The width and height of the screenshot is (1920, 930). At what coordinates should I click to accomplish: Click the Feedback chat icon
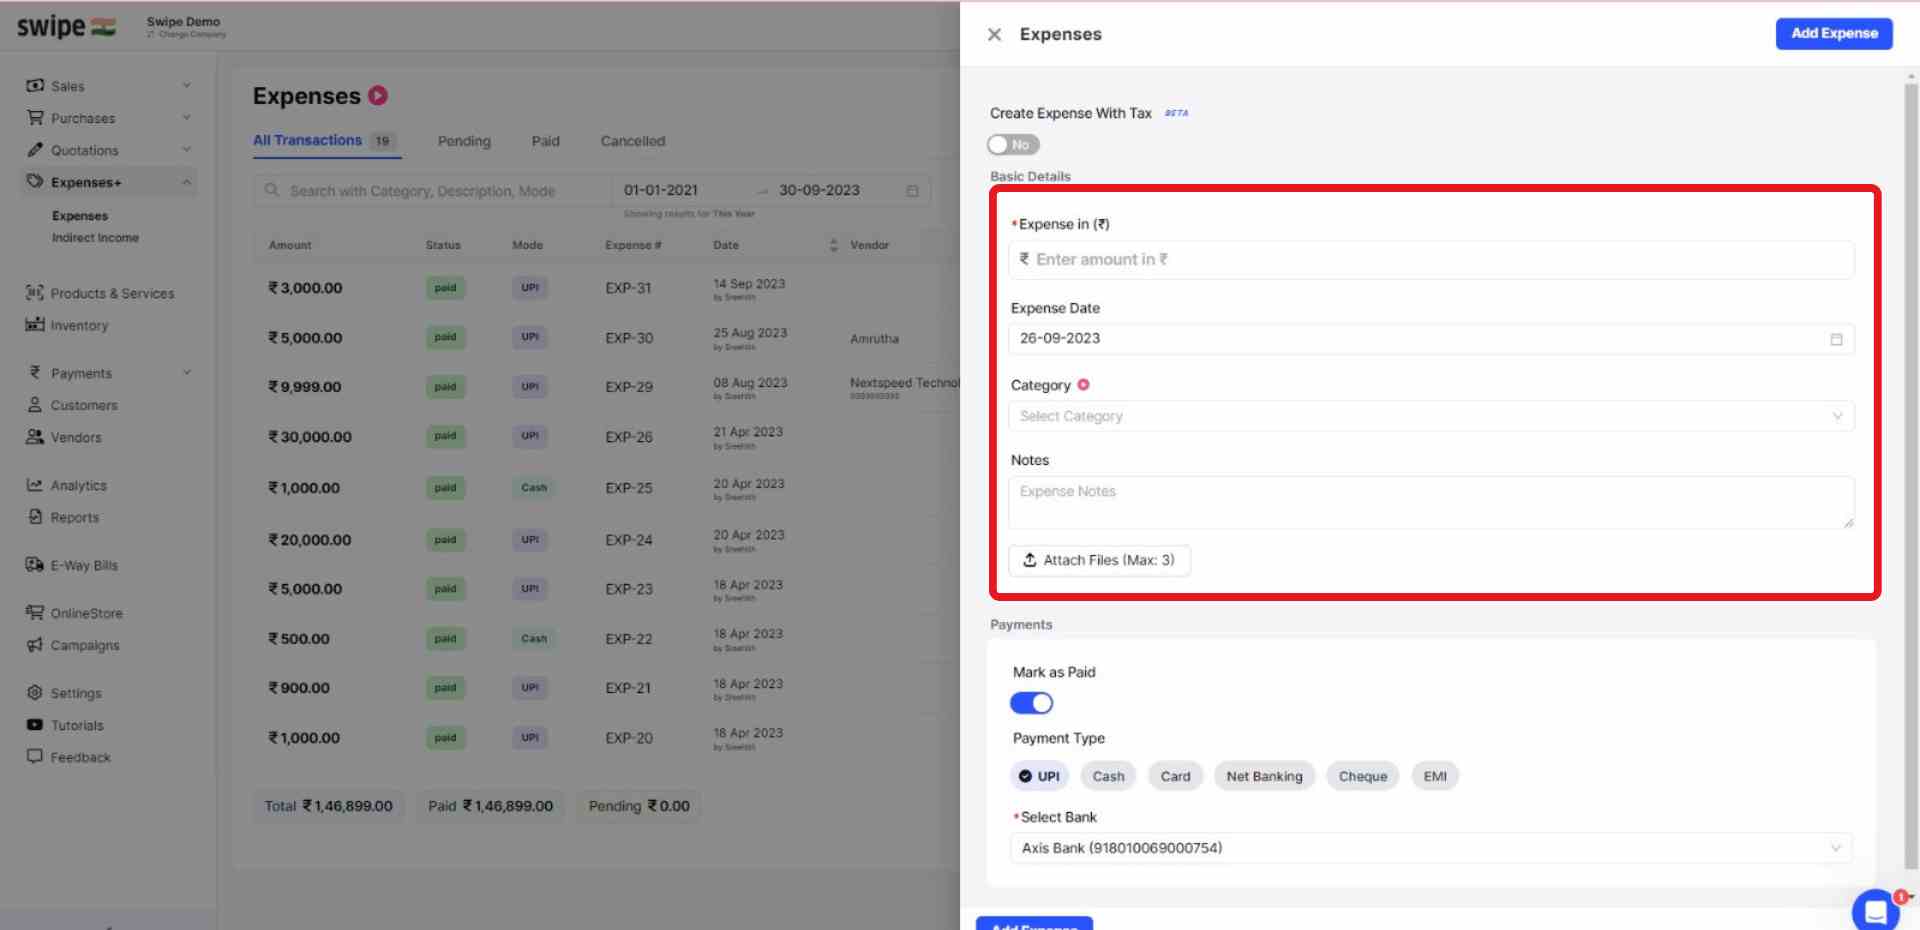click(35, 756)
